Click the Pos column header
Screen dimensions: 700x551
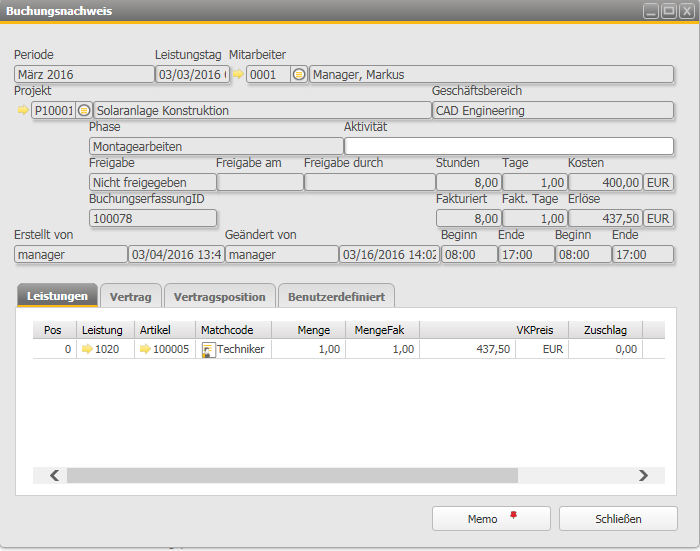pos(54,330)
